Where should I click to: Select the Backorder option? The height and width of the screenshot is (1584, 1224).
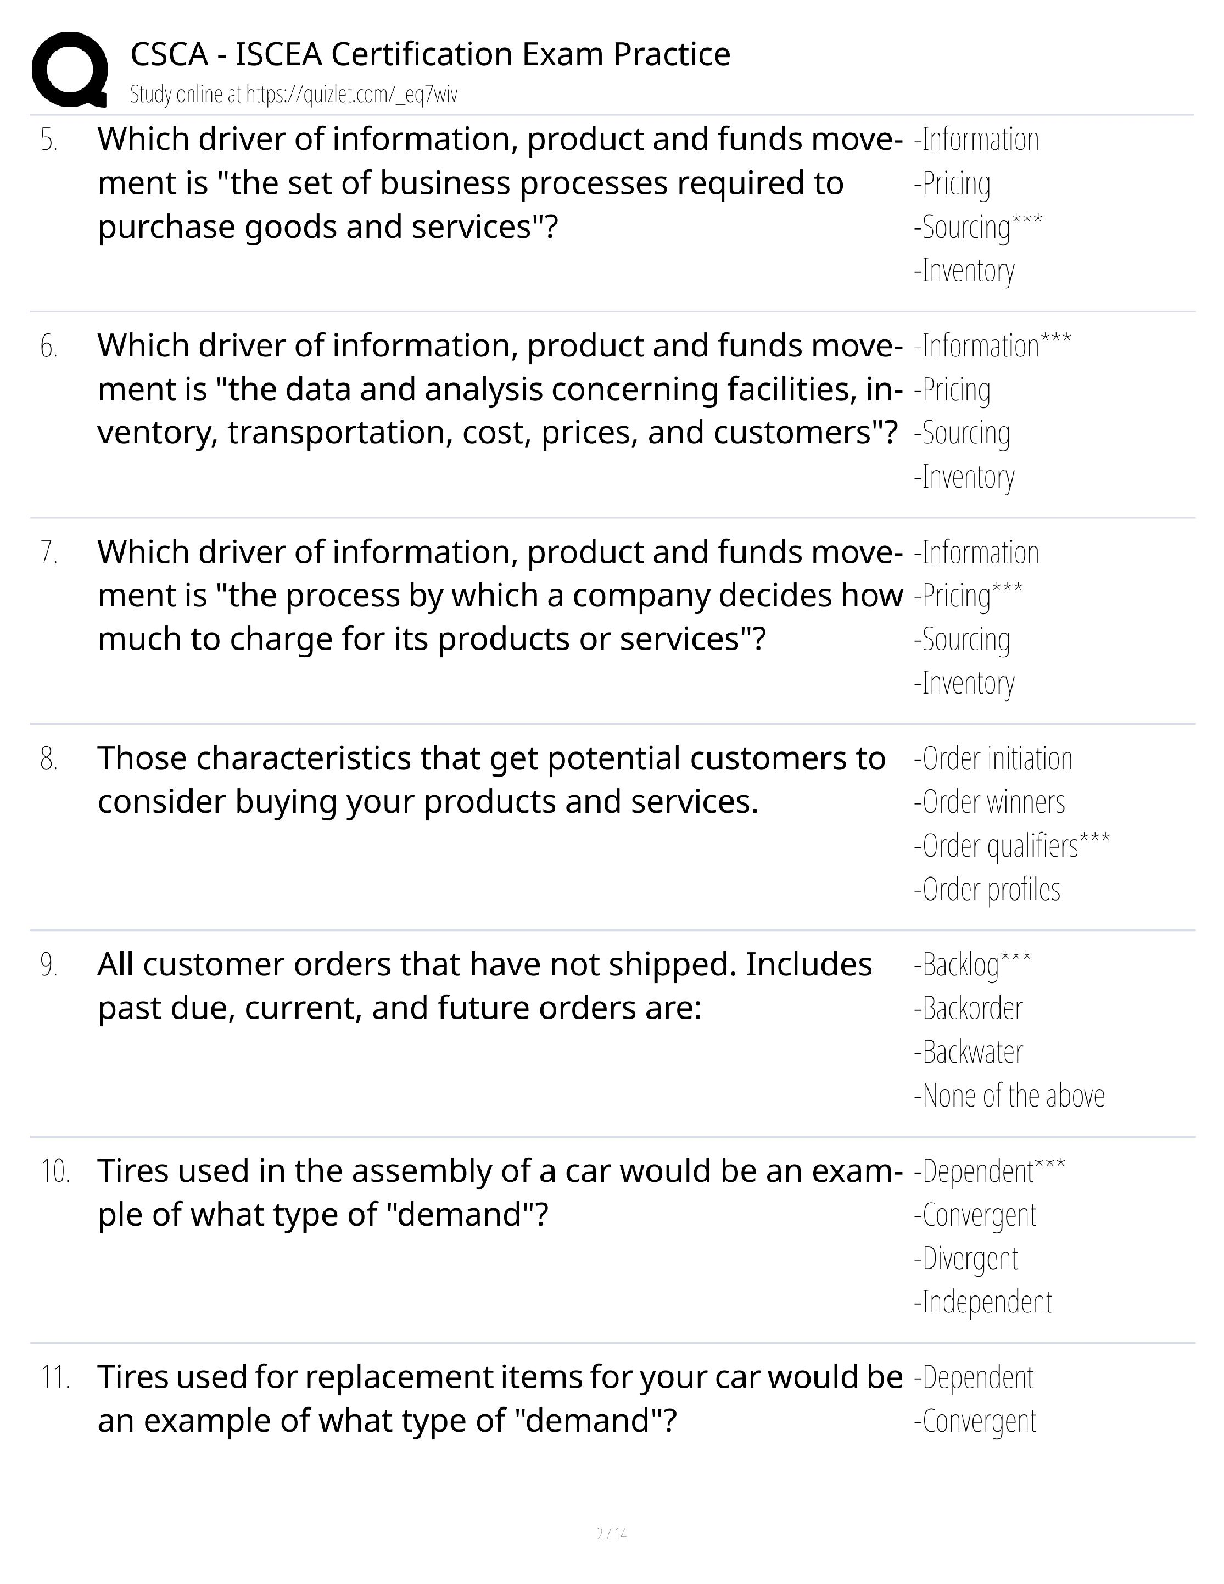pyautogui.click(x=968, y=1008)
